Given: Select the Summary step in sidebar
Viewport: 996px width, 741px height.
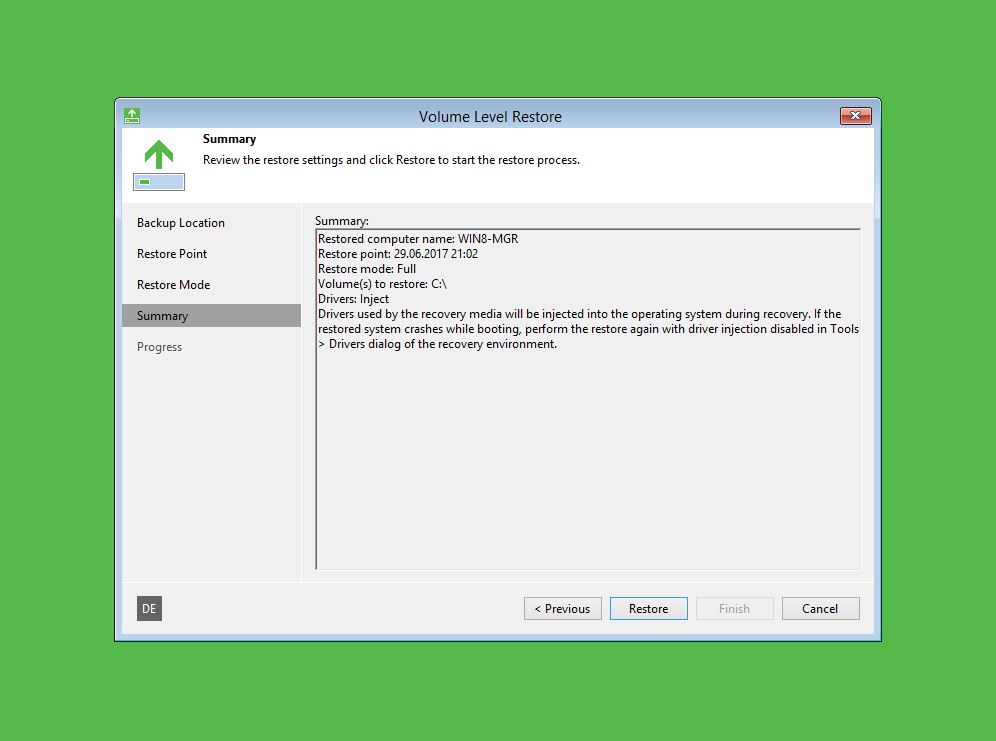Looking at the screenshot, I should click(163, 316).
